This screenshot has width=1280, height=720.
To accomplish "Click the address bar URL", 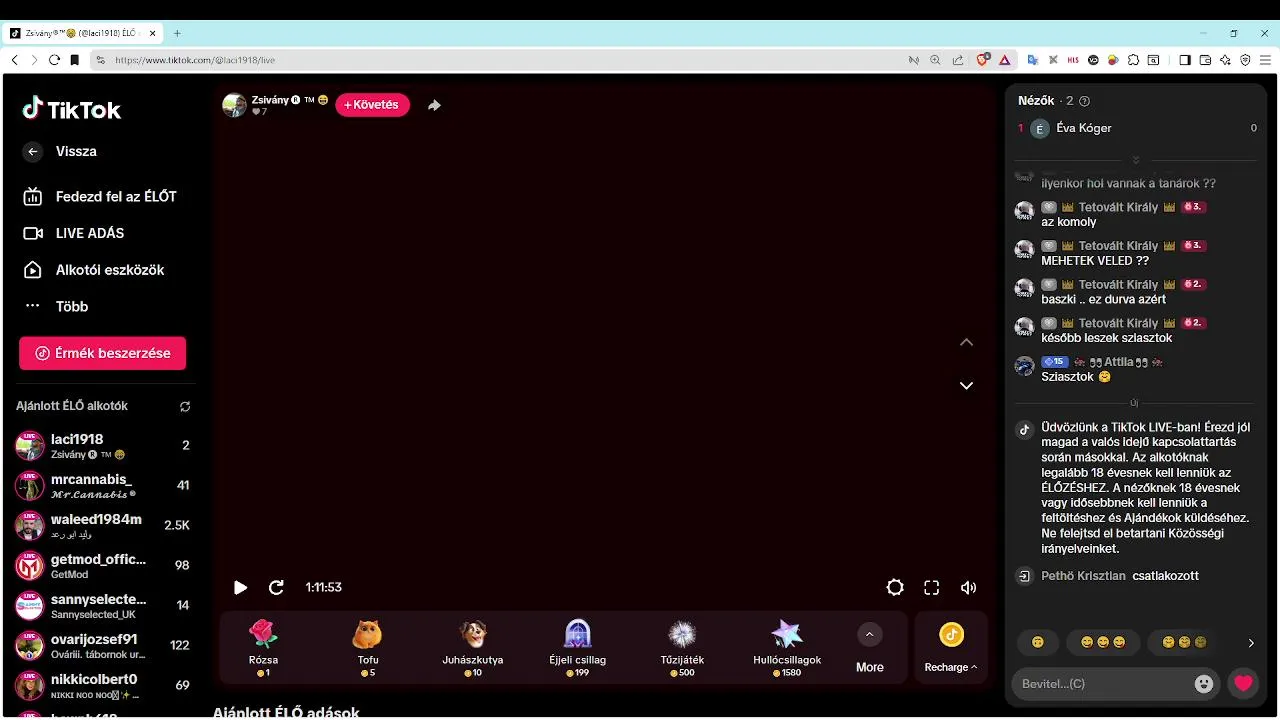I will (x=195, y=60).
